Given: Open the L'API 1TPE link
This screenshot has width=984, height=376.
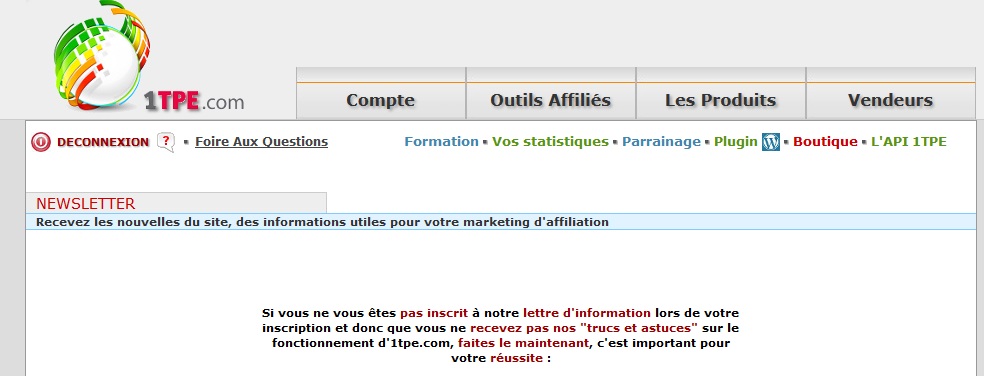Looking at the screenshot, I should click(909, 142).
